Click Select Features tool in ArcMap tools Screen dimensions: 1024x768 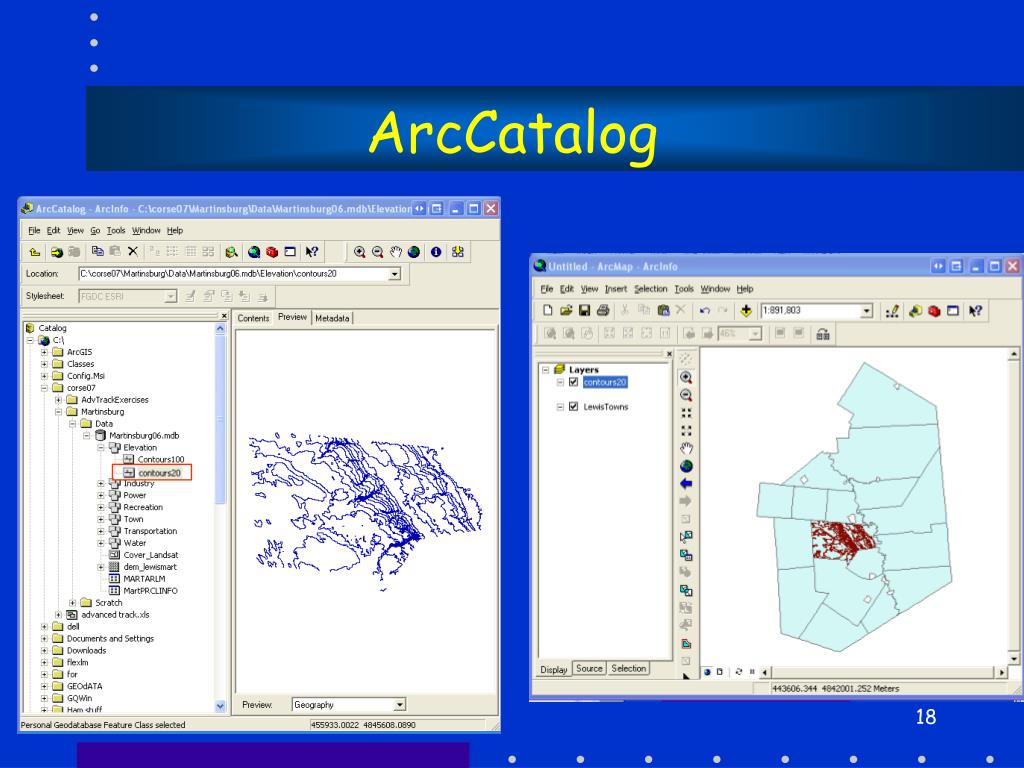point(686,537)
